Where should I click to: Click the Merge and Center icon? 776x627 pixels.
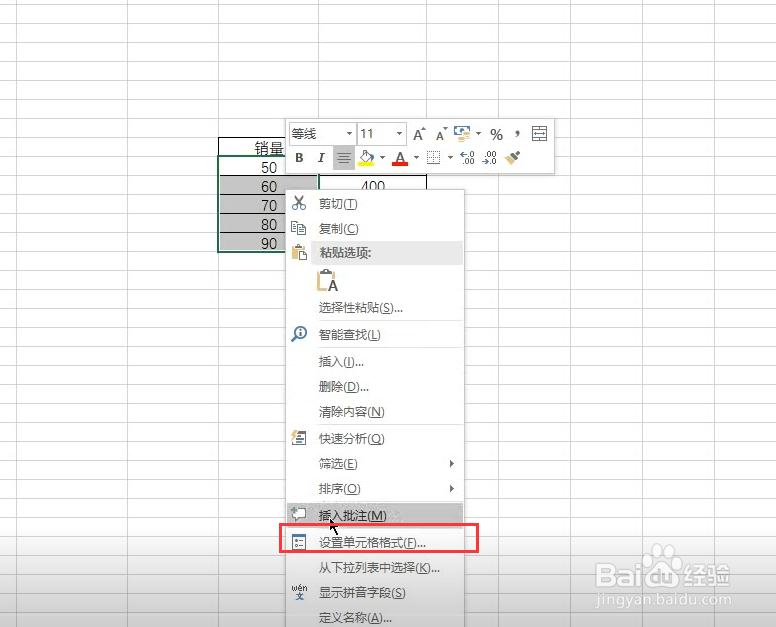(539, 134)
